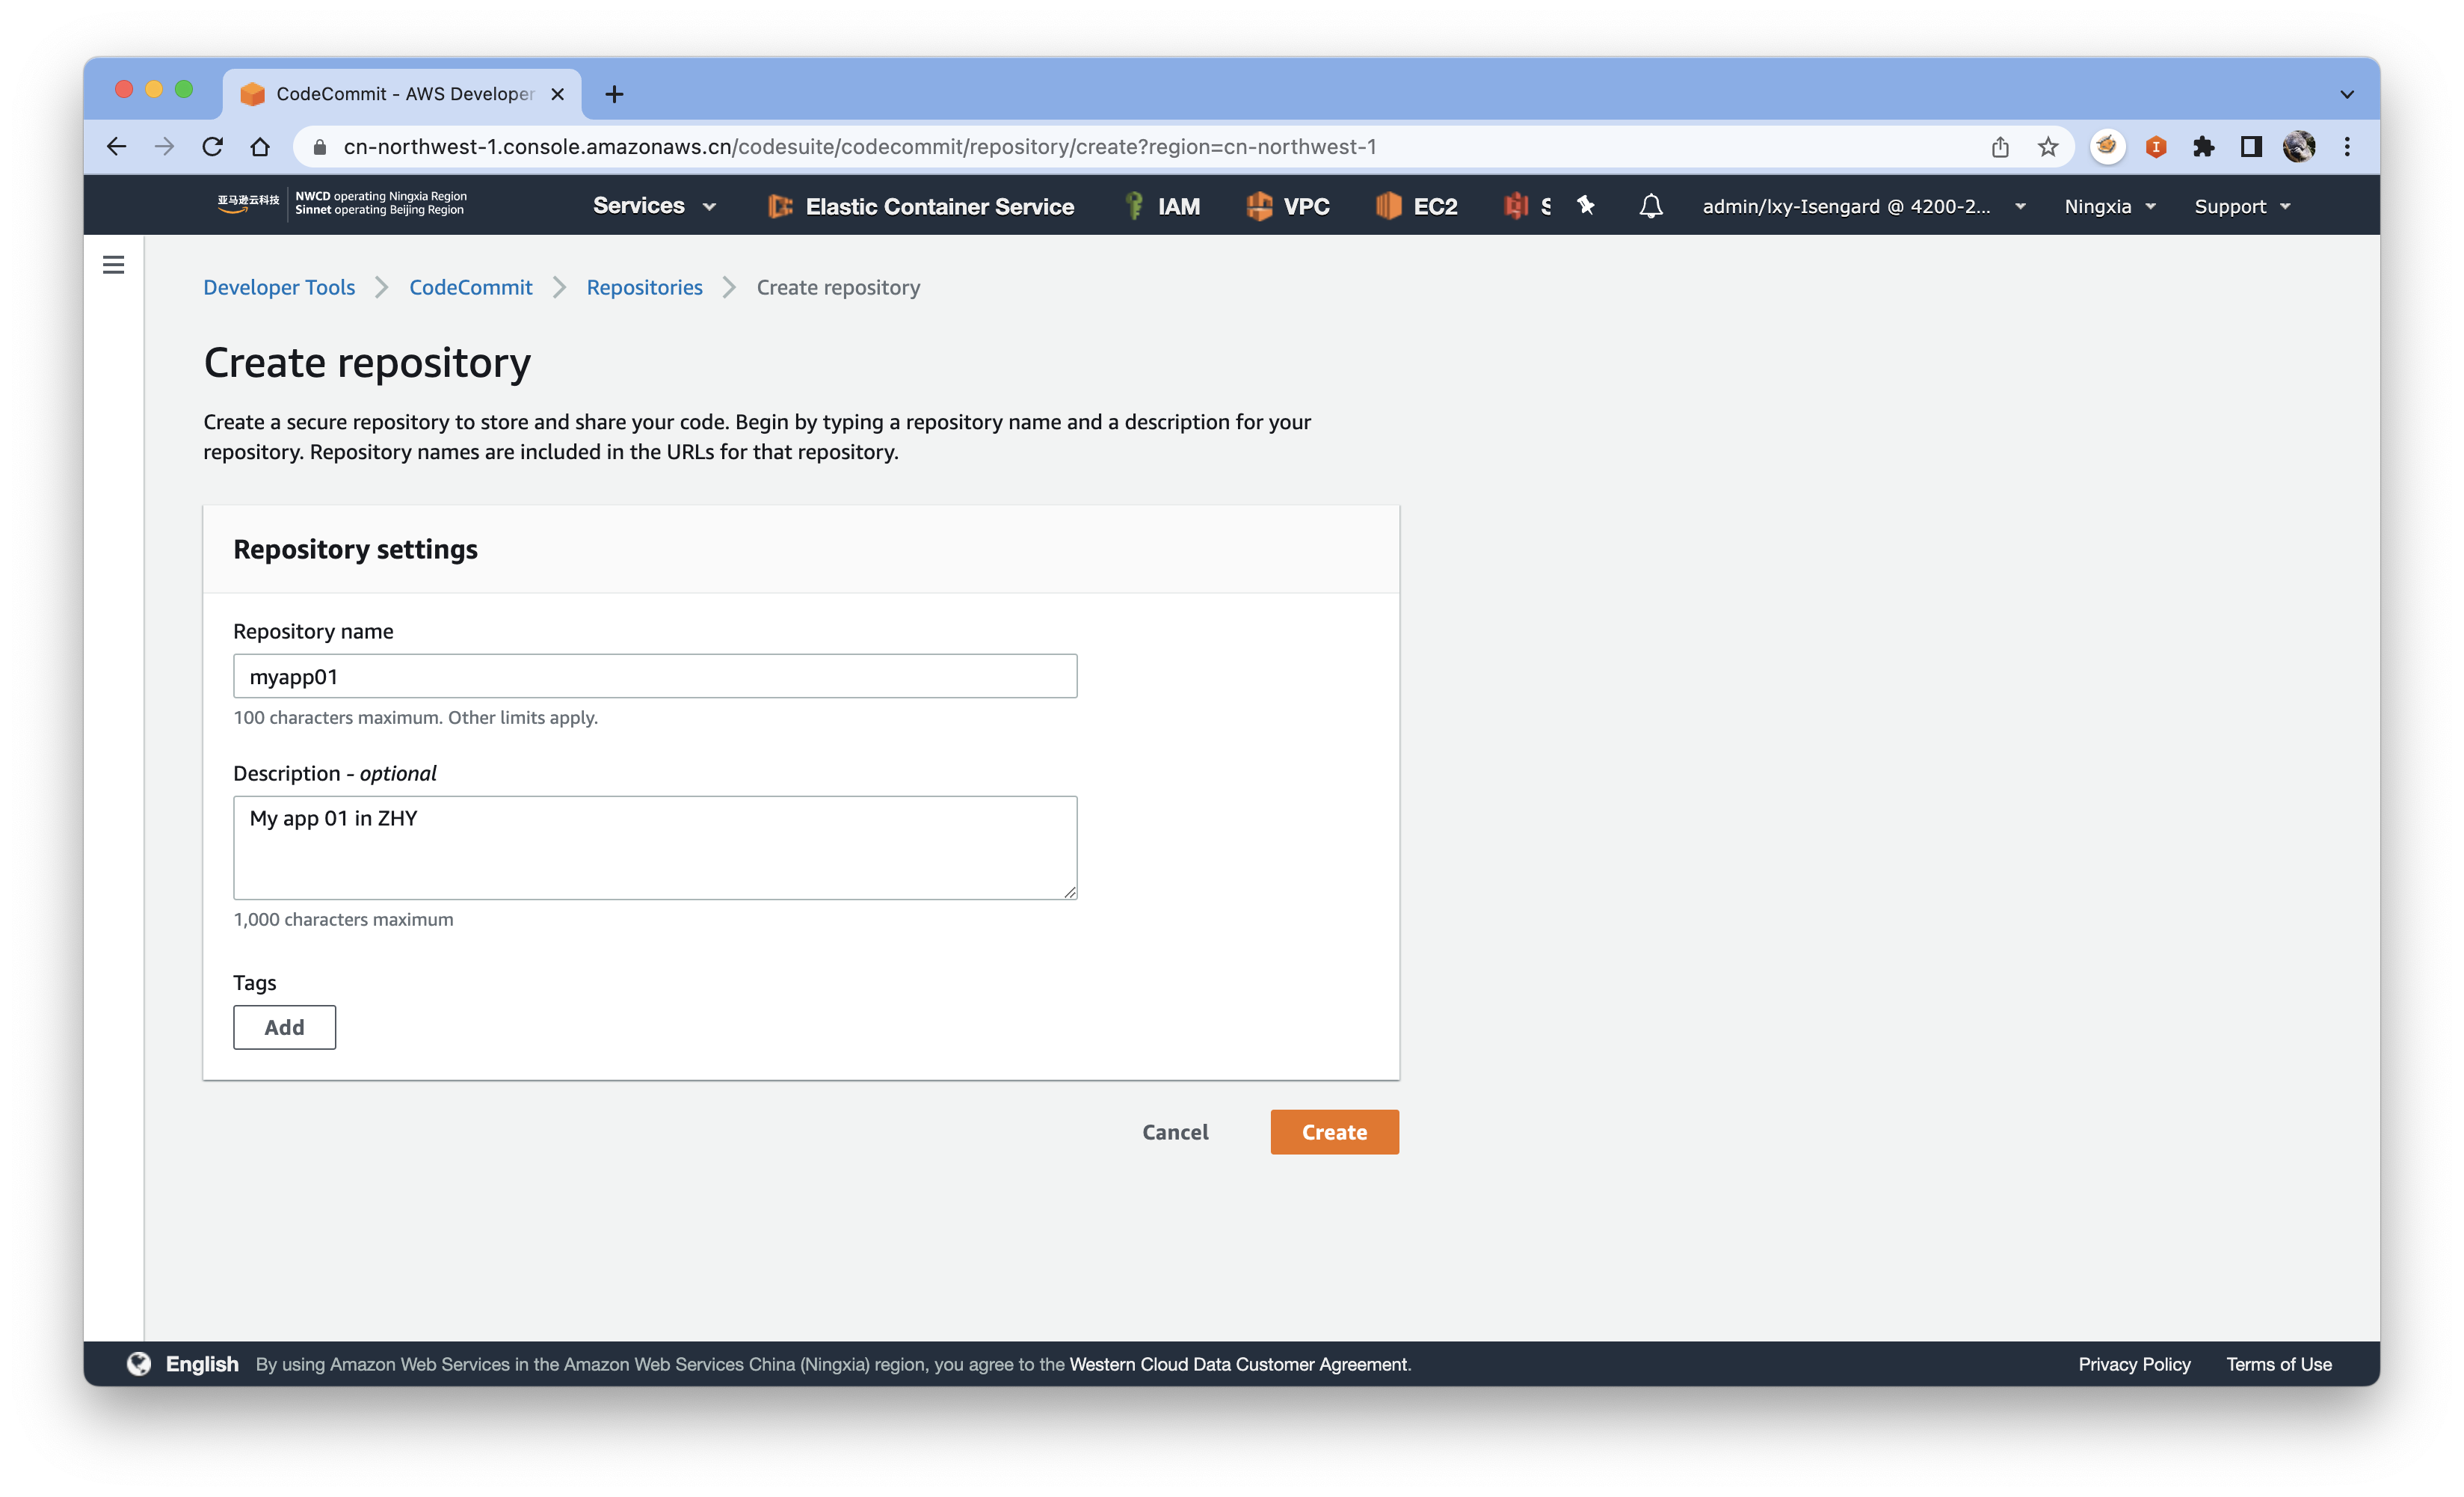Expand the tab search chevron
The width and height of the screenshot is (2464, 1497).
click(2346, 94)
